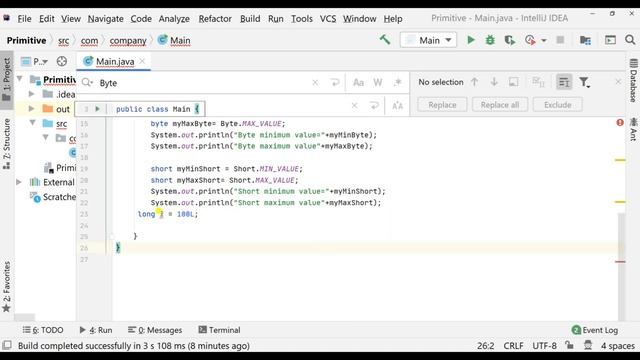Image resolution: width=640 pixels, height=360 pixels.
Task: Click the Stop process square icon
Action: [560, 40]
